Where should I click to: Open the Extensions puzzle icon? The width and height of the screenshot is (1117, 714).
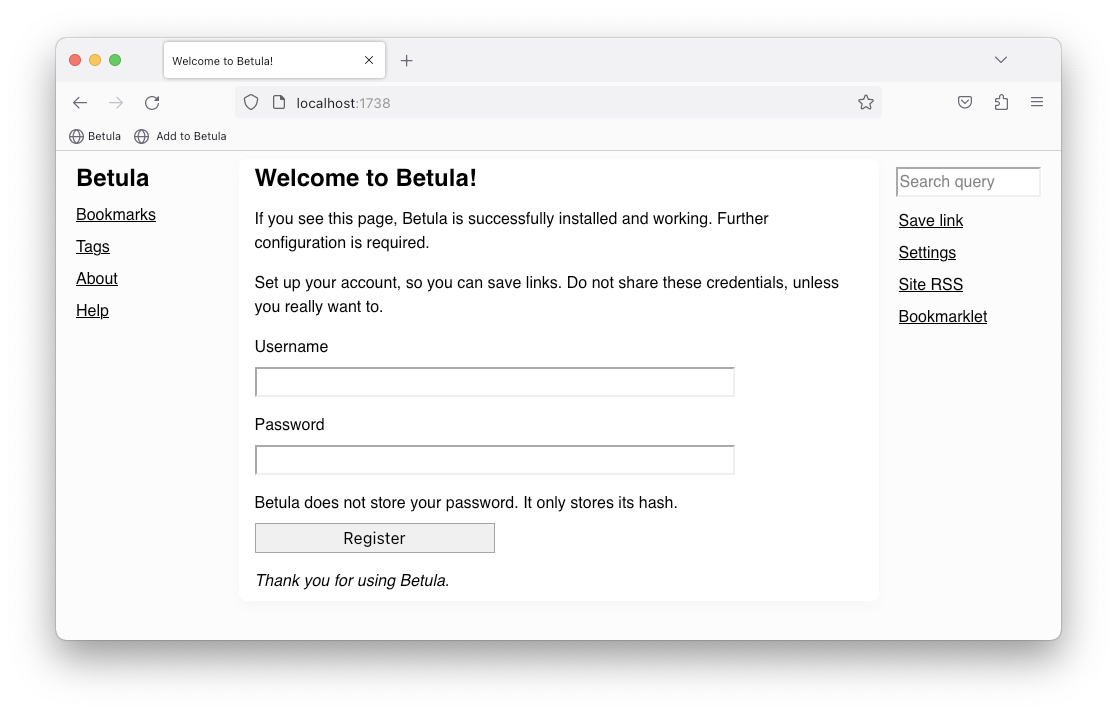[x=1001, y=103]
